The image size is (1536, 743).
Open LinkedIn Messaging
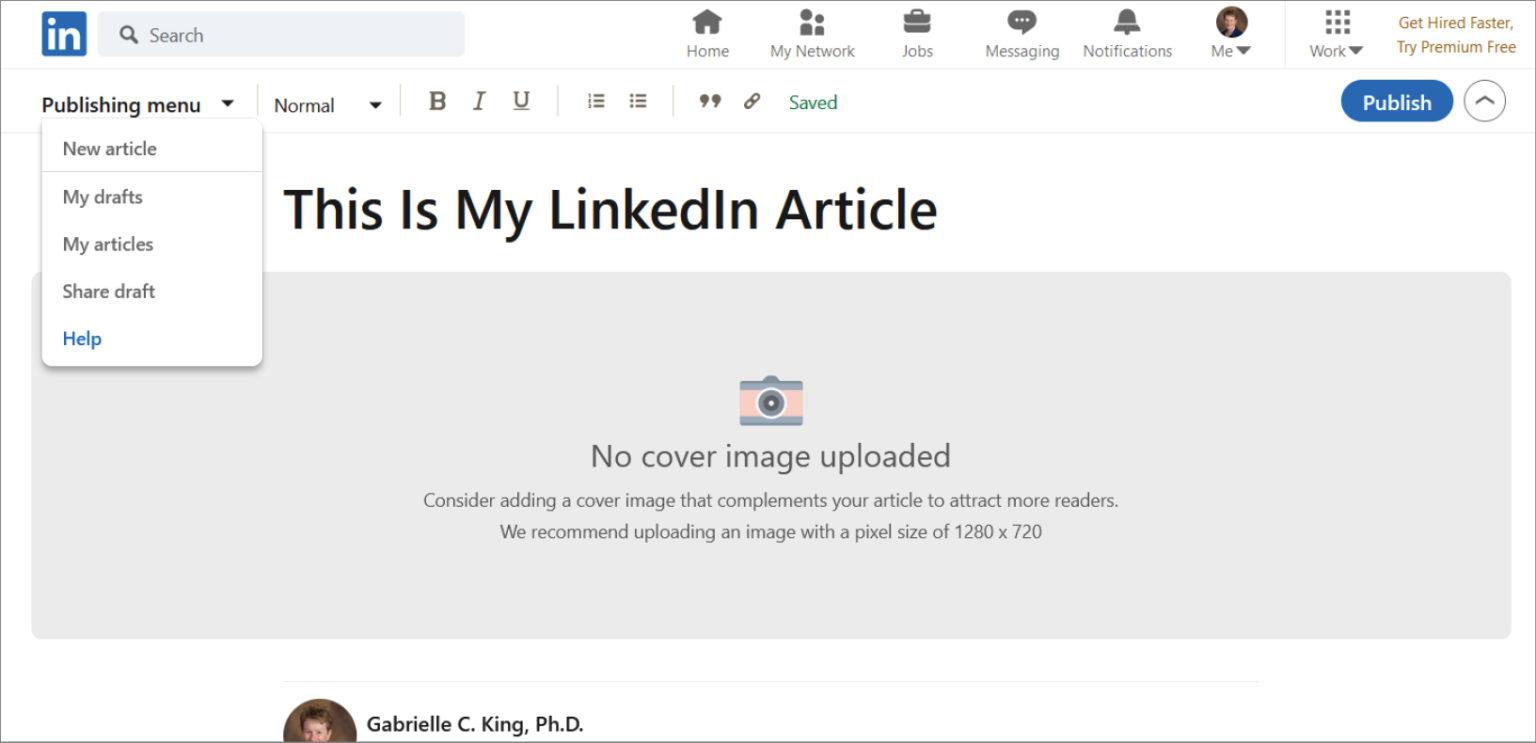pyautogui.click(x=1021, y=33)
